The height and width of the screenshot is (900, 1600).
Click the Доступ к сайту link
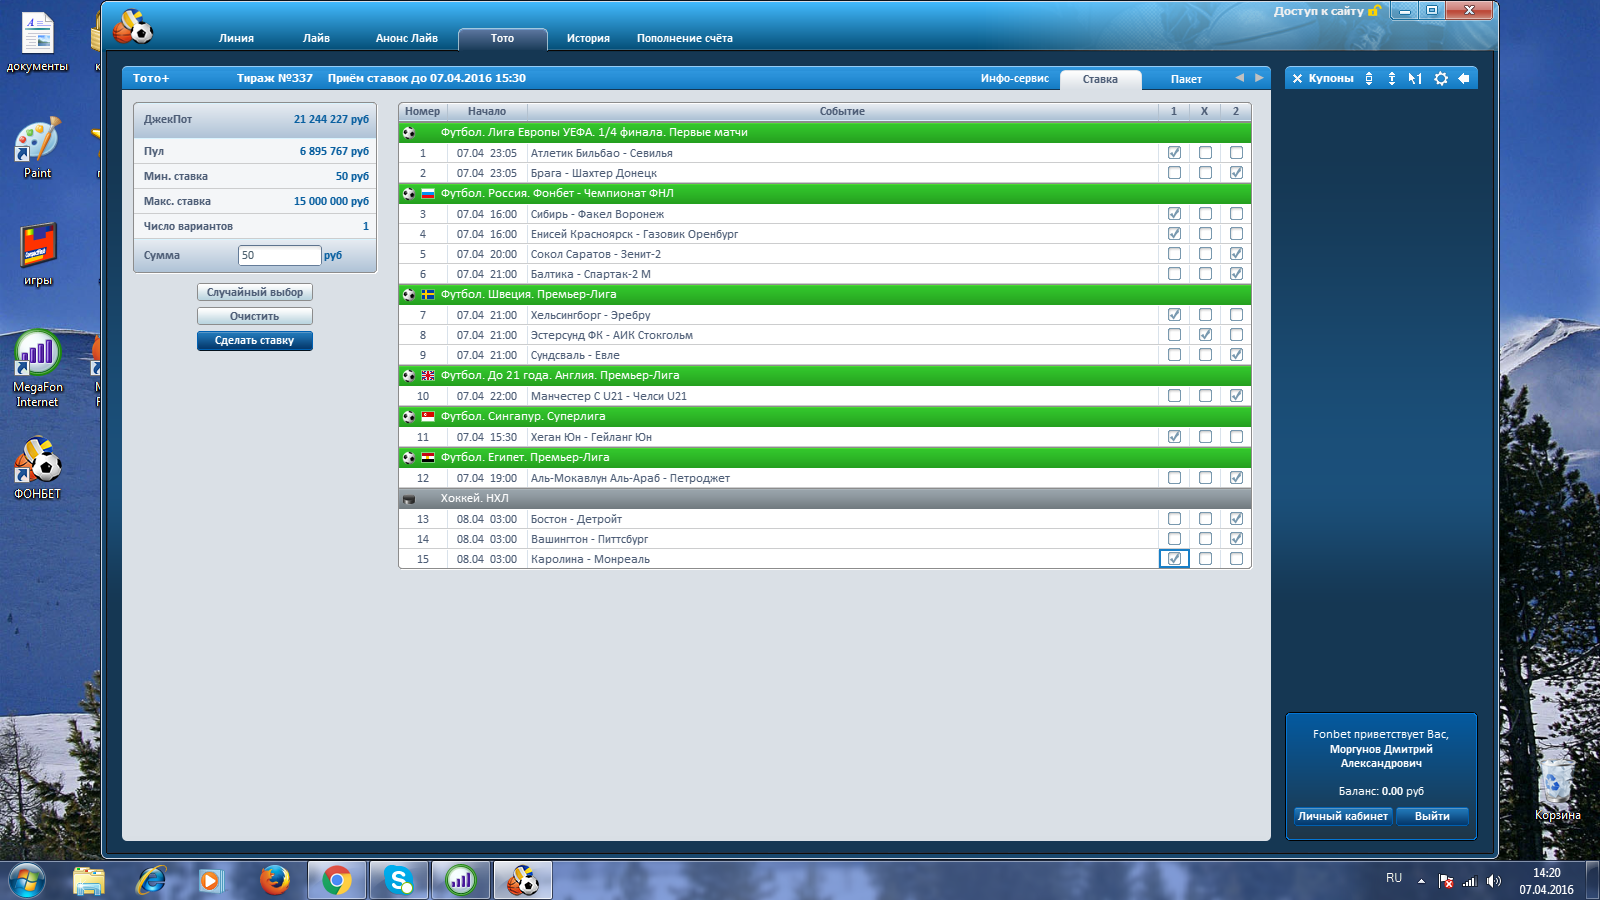point(1319,11)
